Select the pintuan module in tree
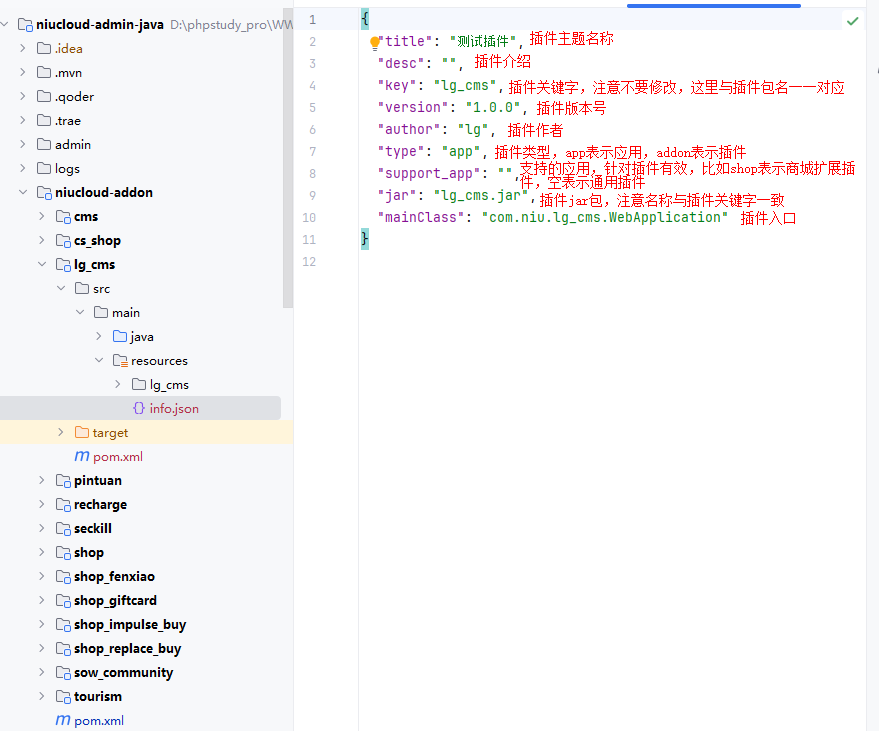Viewport: 879px width, 731px height. tap(97, 480)
